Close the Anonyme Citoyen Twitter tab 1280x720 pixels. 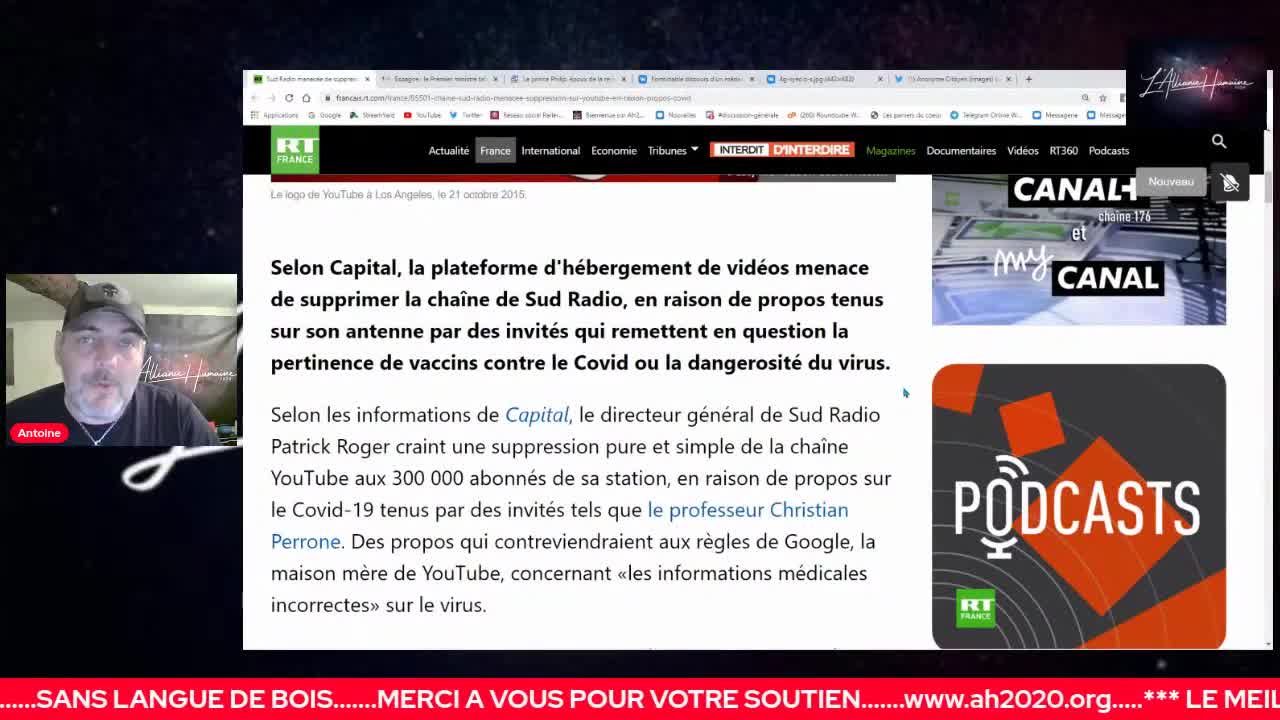[1008, 79]
